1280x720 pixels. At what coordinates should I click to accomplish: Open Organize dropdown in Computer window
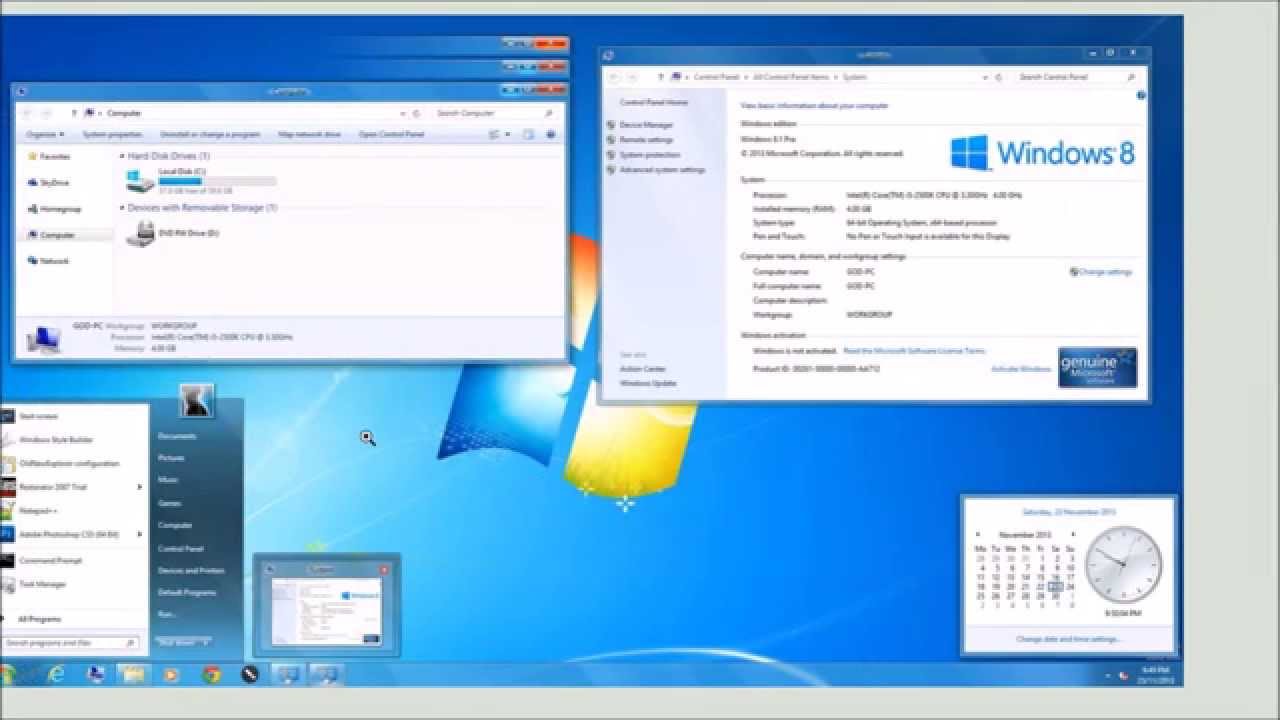click(x=45, y=134)
